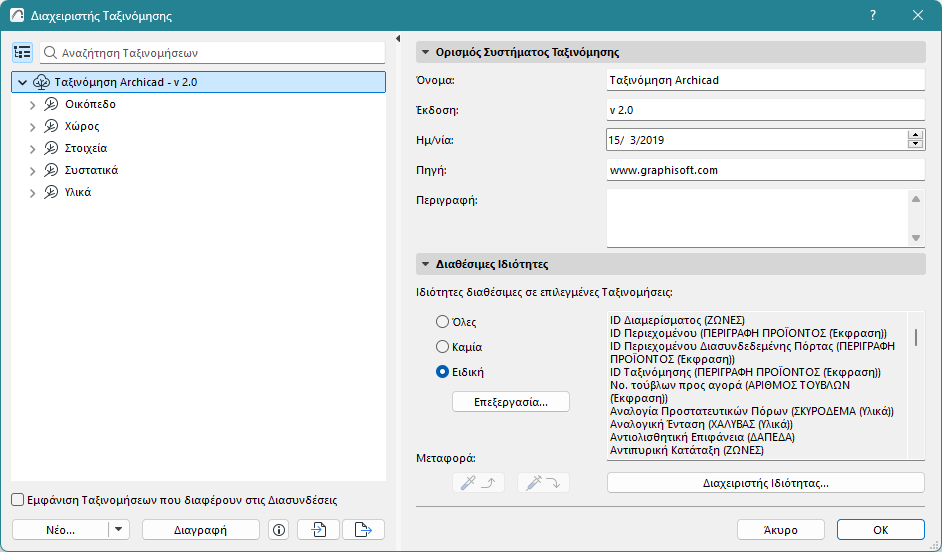Expand the Υλικά tree node
Image resolution: width=942 pixels, height=552 pixels.
click(x=33, y=193)
